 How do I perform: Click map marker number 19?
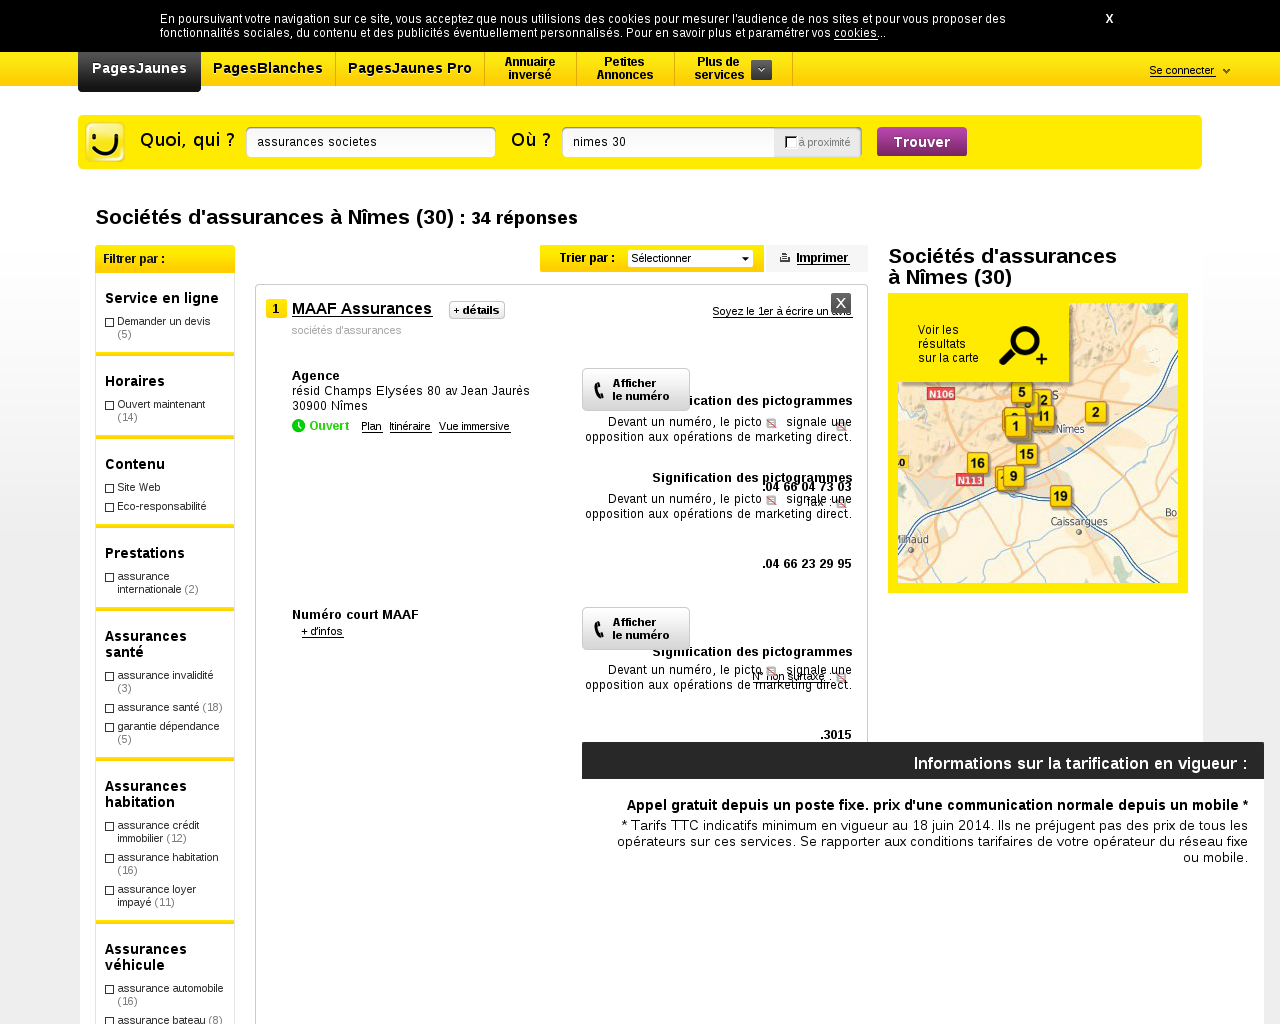(1060, 497)
